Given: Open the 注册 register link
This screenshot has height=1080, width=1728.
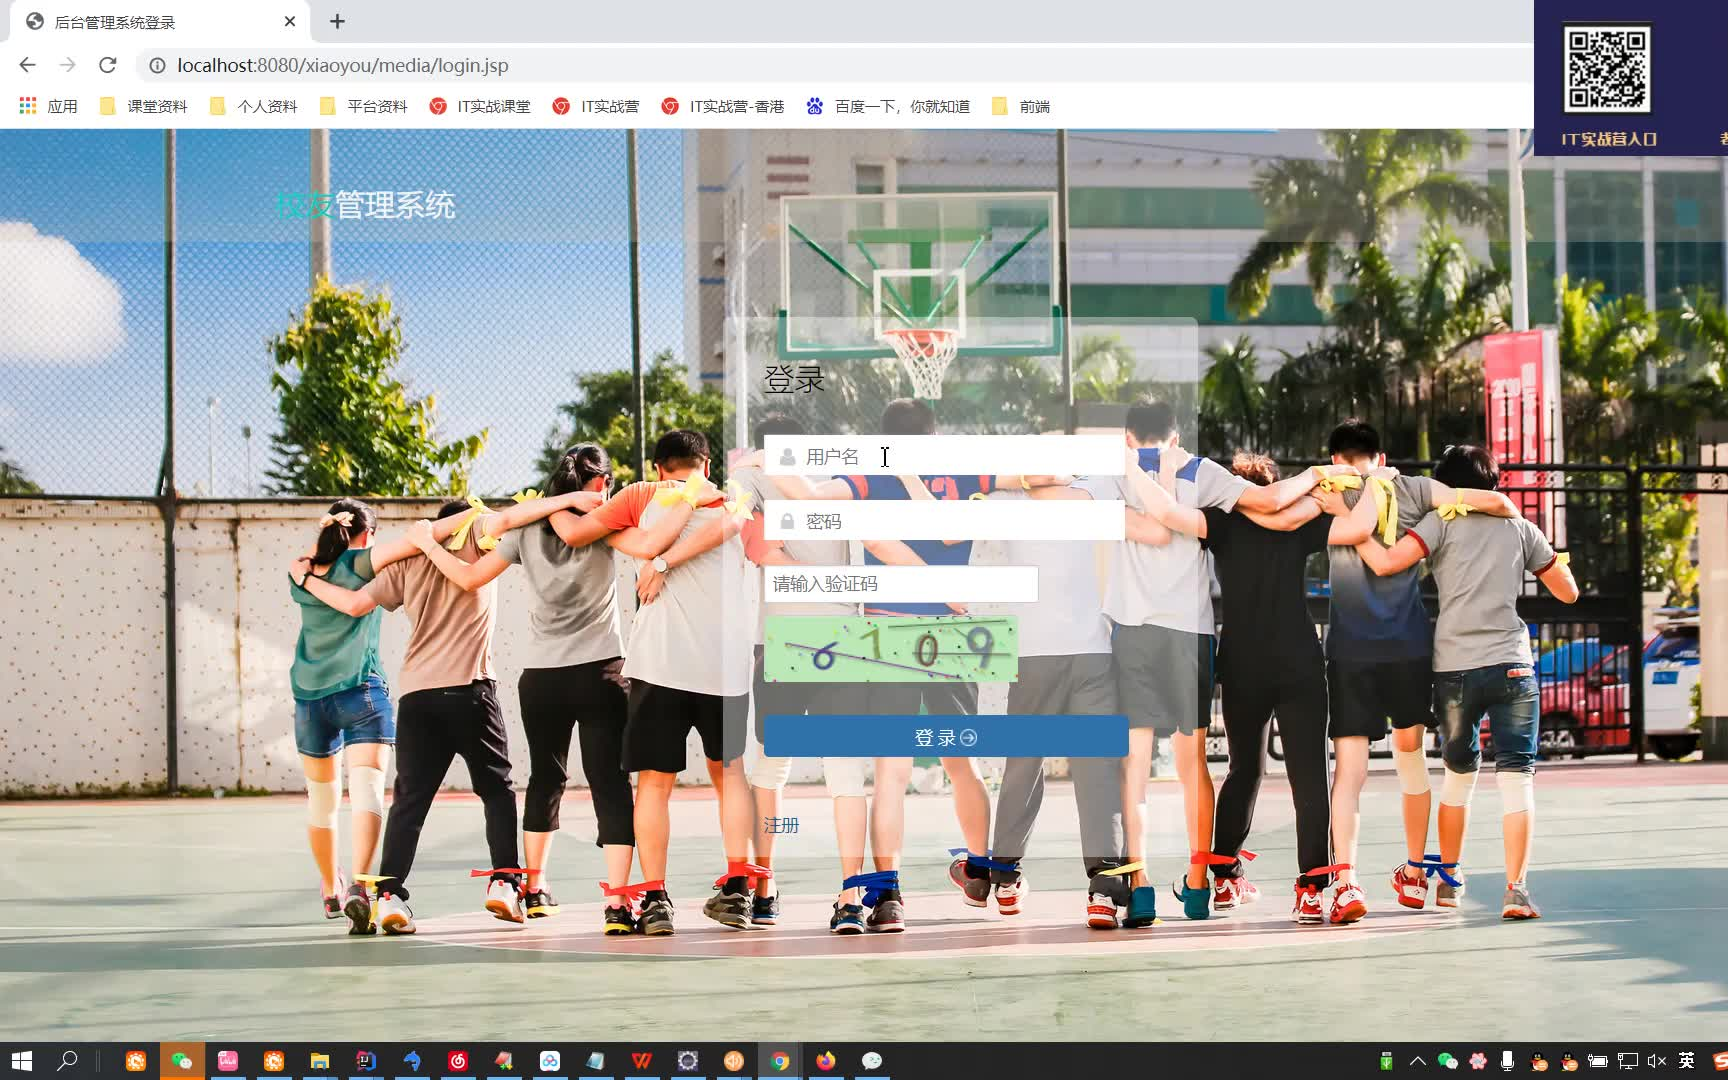Looking at the screenshot, I should pos(781,825).
